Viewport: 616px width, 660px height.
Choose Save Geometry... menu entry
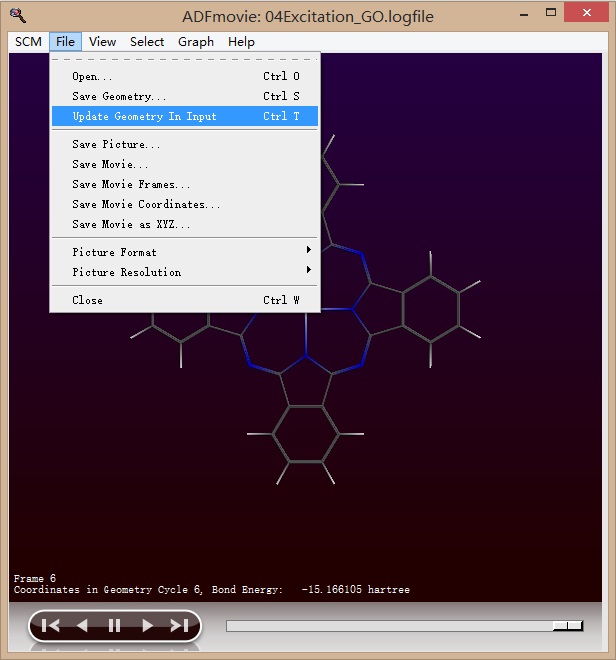click(184, 96)
